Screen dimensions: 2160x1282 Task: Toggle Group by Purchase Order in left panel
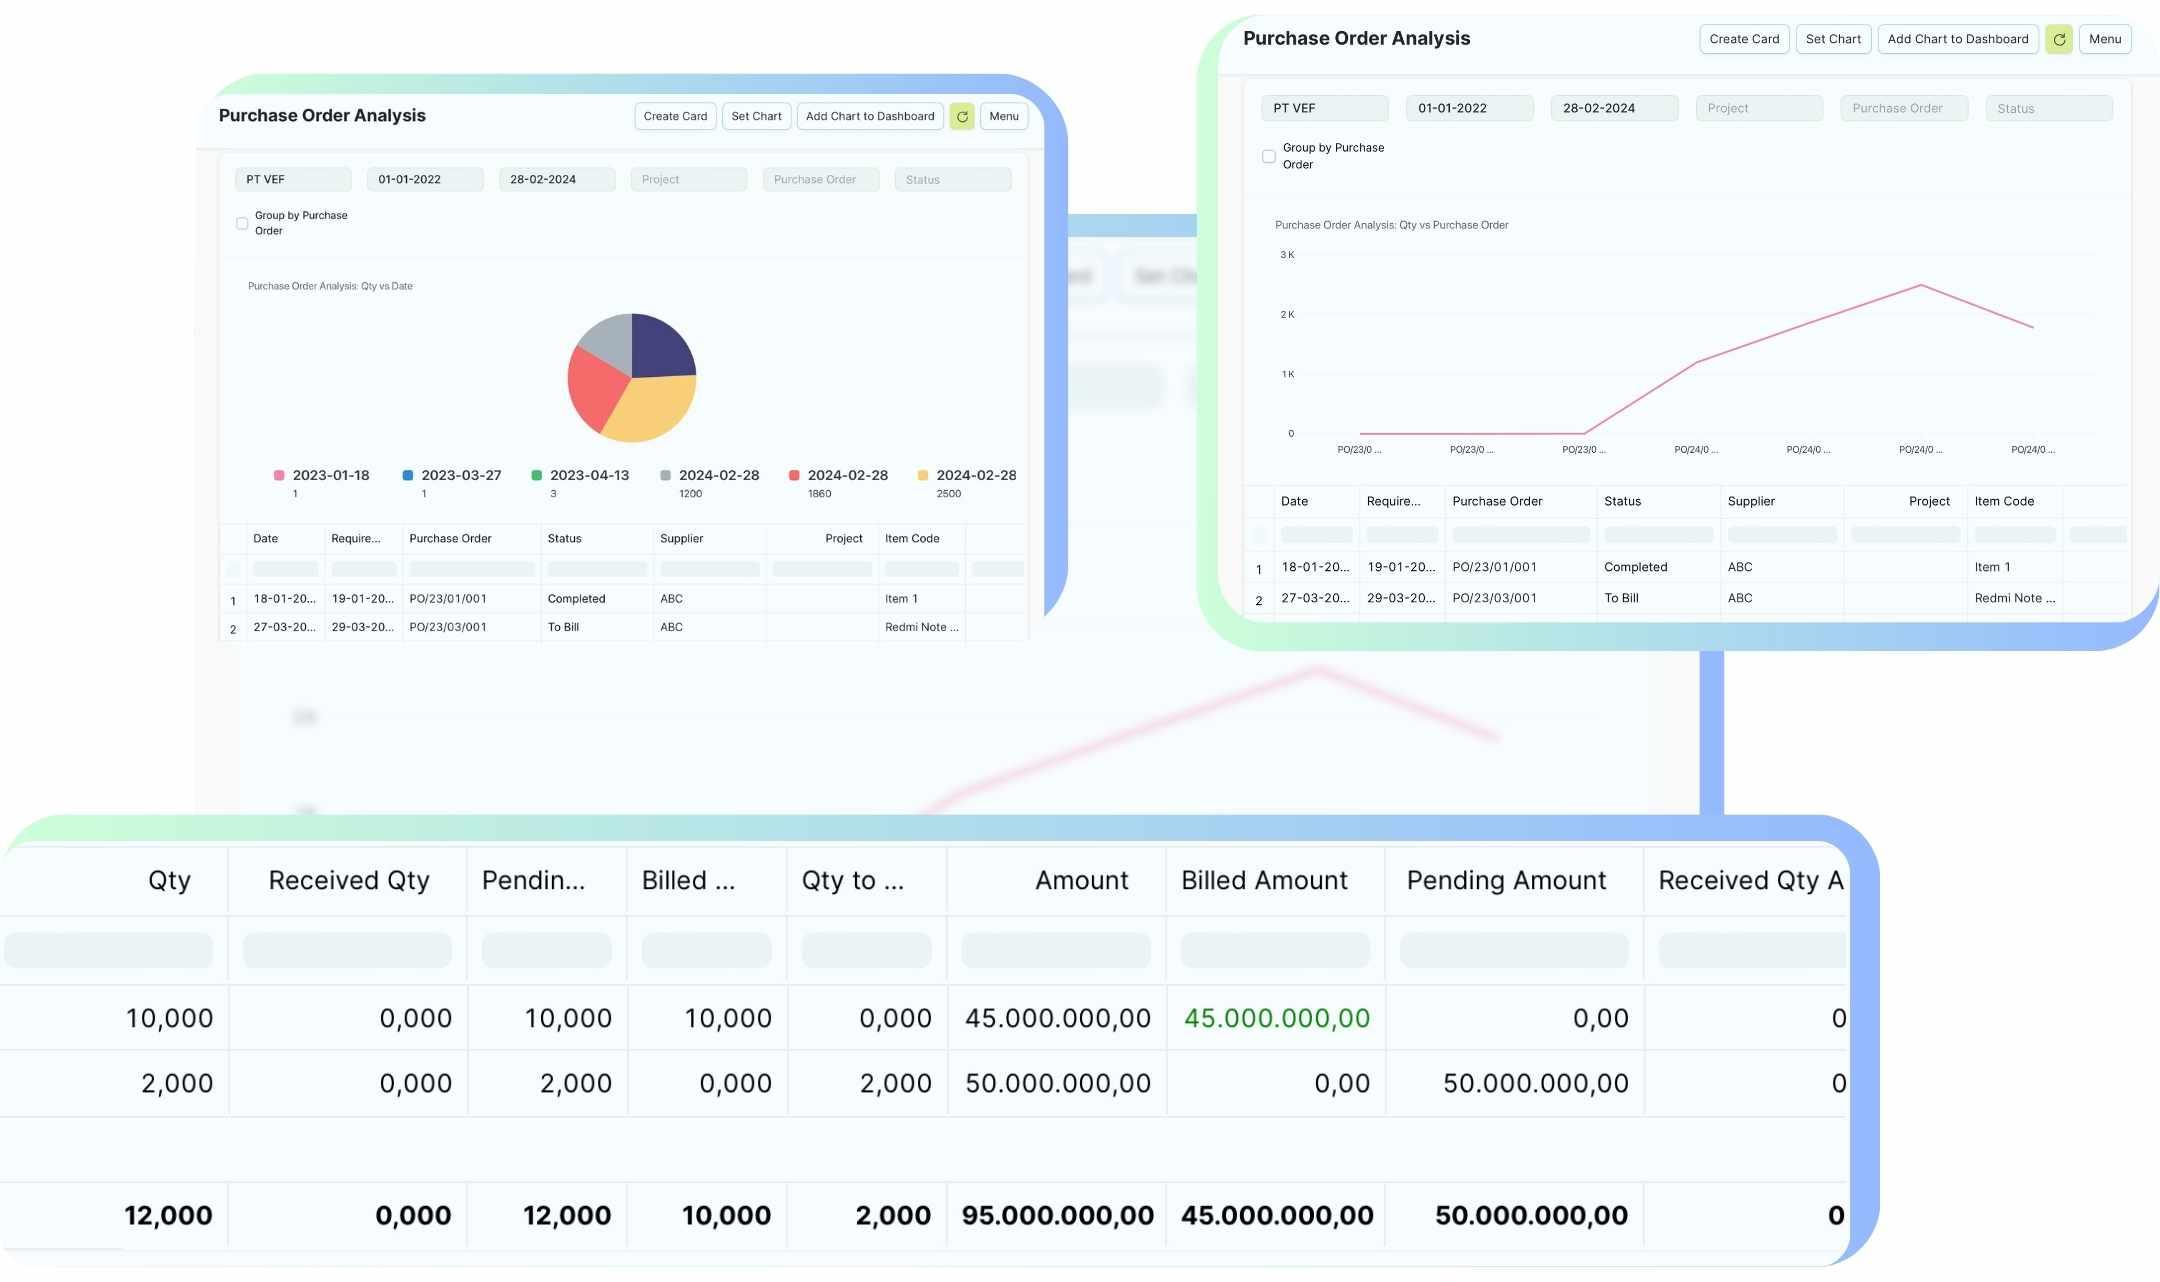pos(242,224)
